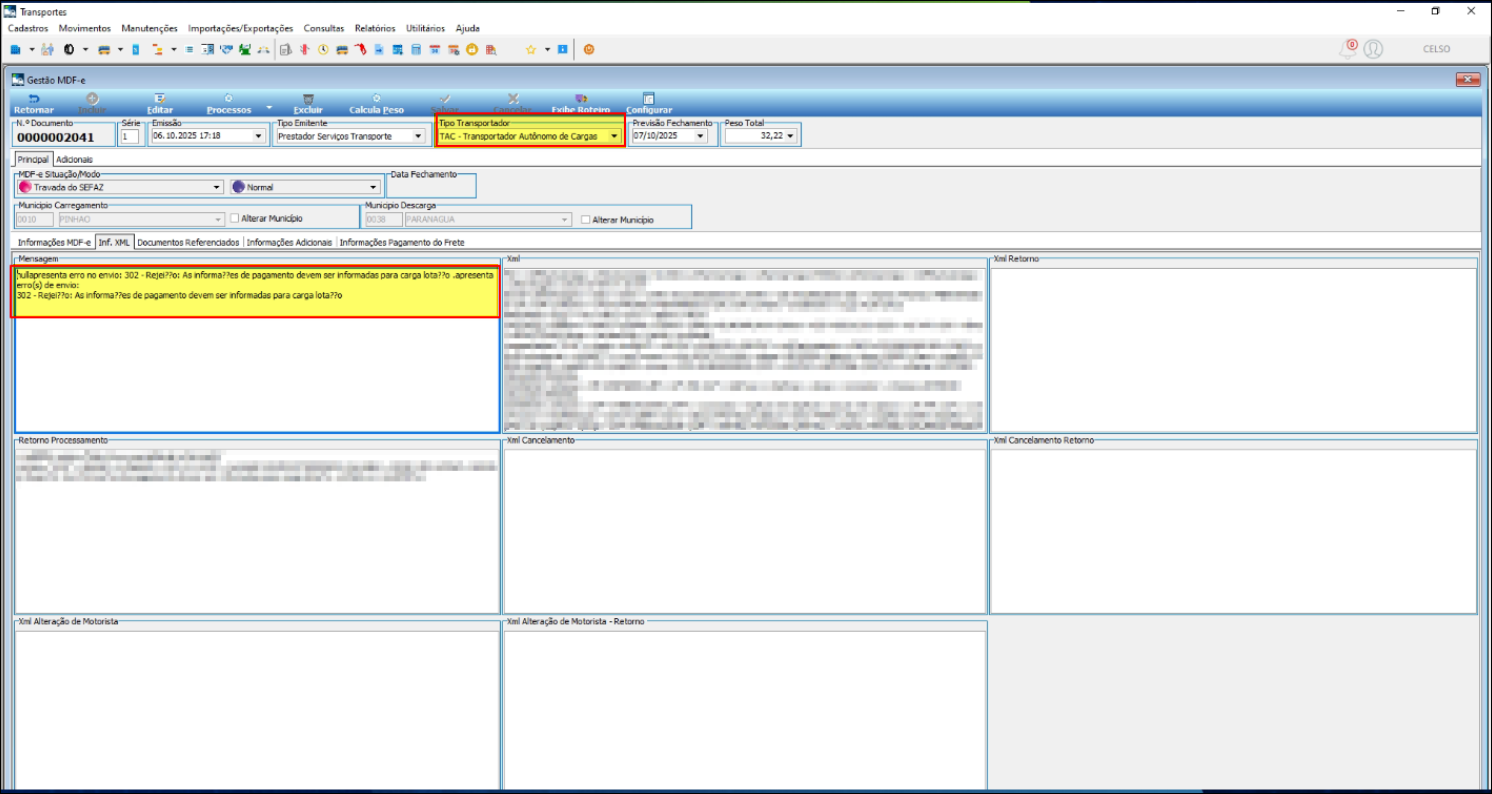Switch to the Adicionais tab

[x=74, y=159]
